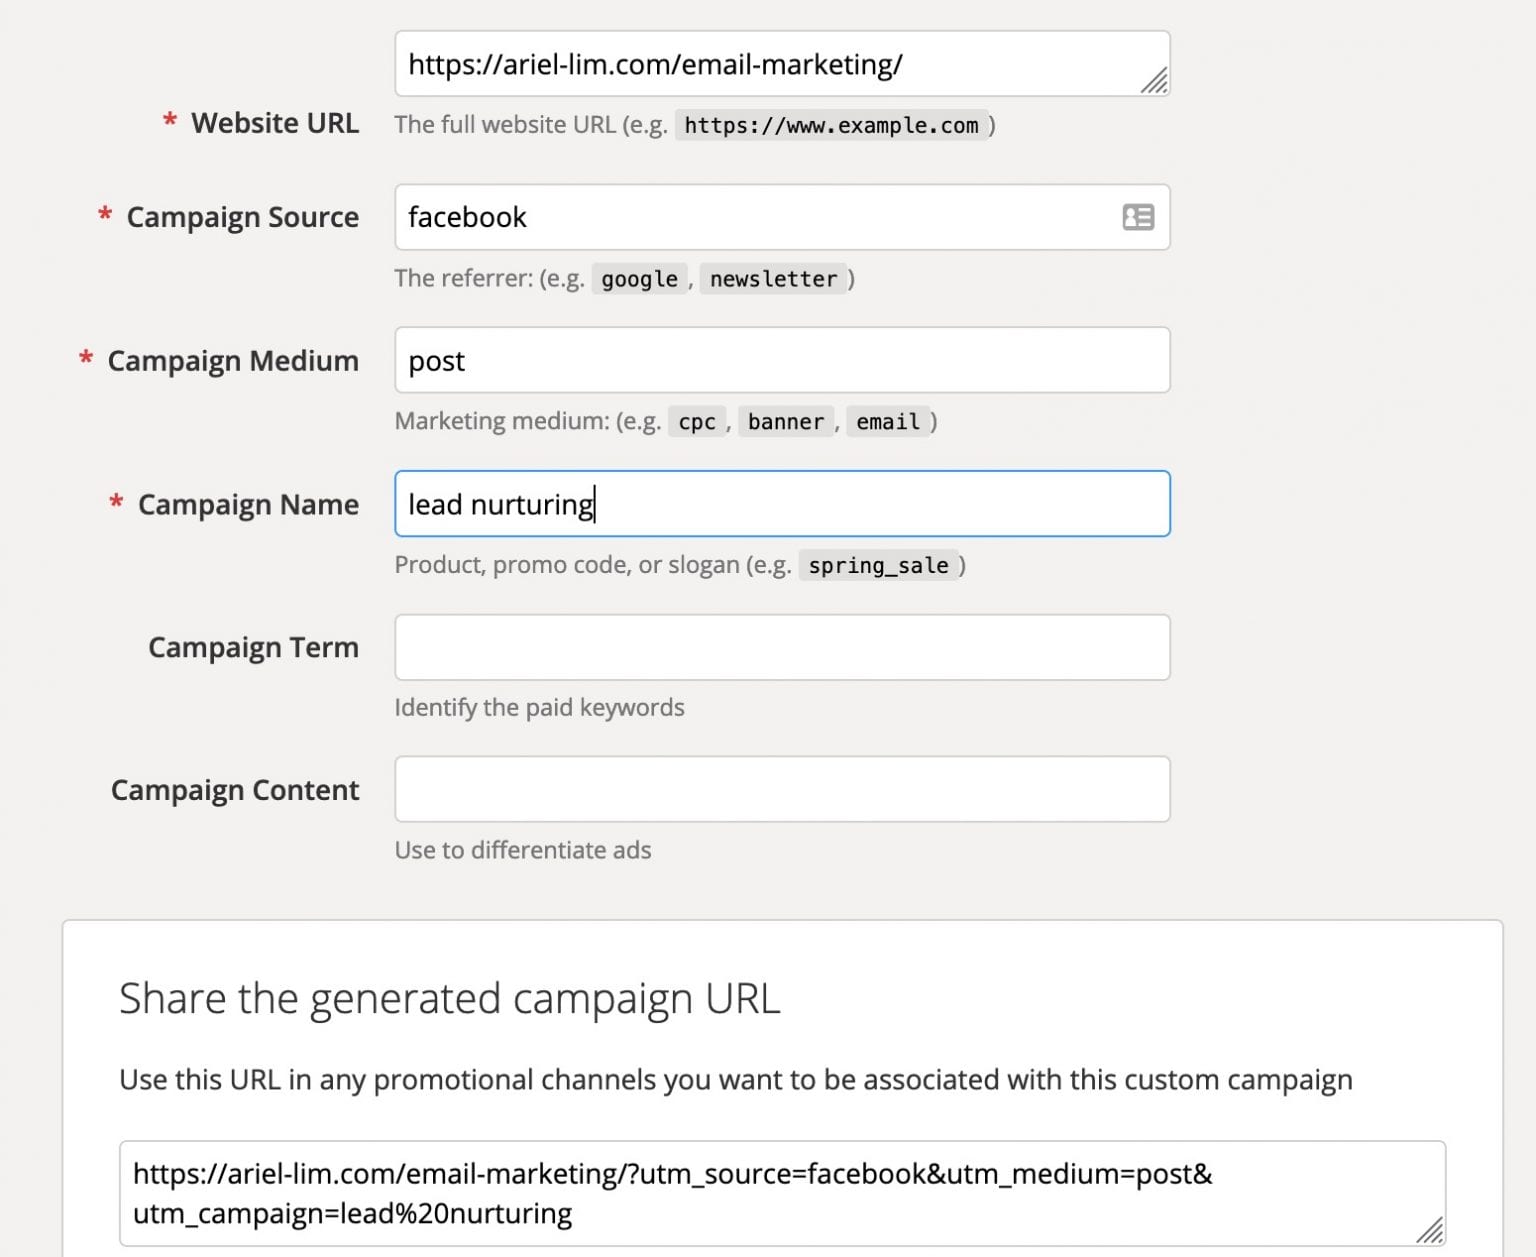Click the spring_sale example under Campaign Name
Image resolution: width=1536 pixels, height=1257 pixels.
[x=878, y=566]
